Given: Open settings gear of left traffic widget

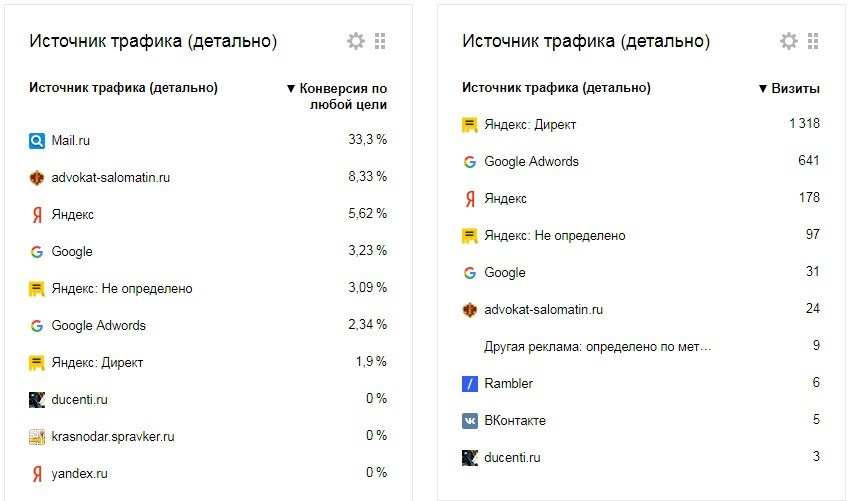Looking at the screenshot, I should [x=356, y=41].
